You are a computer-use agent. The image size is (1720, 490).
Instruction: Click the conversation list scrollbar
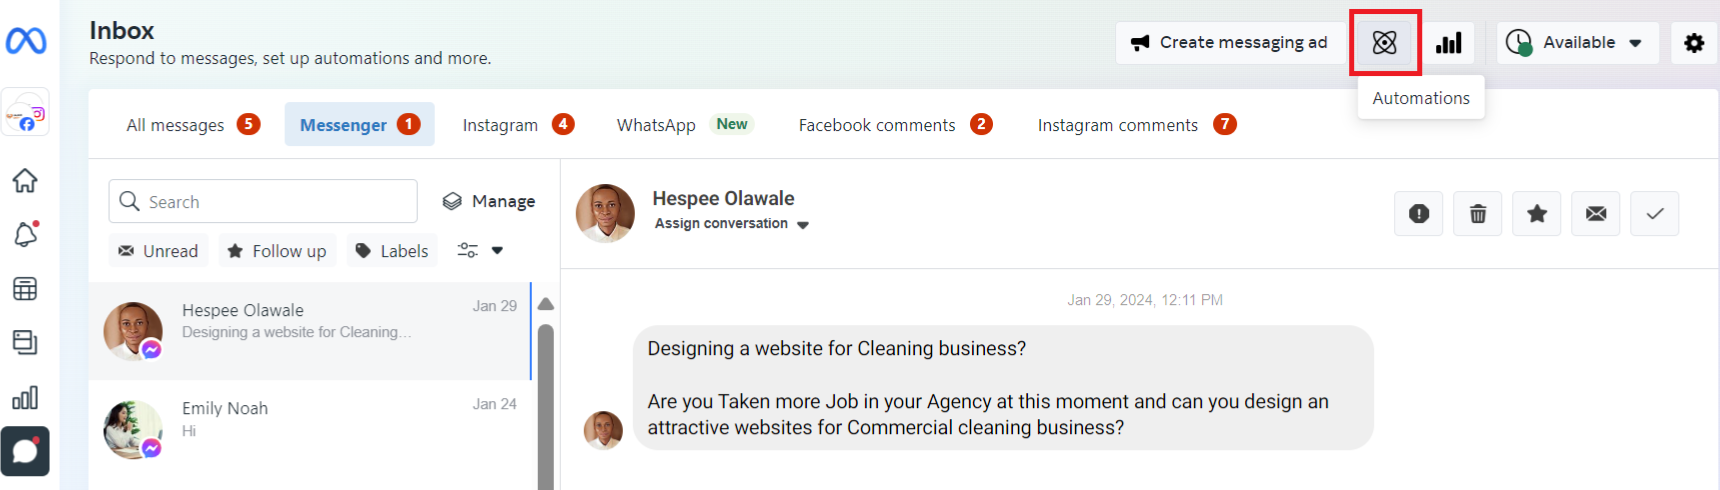click(x=546, y=400)
